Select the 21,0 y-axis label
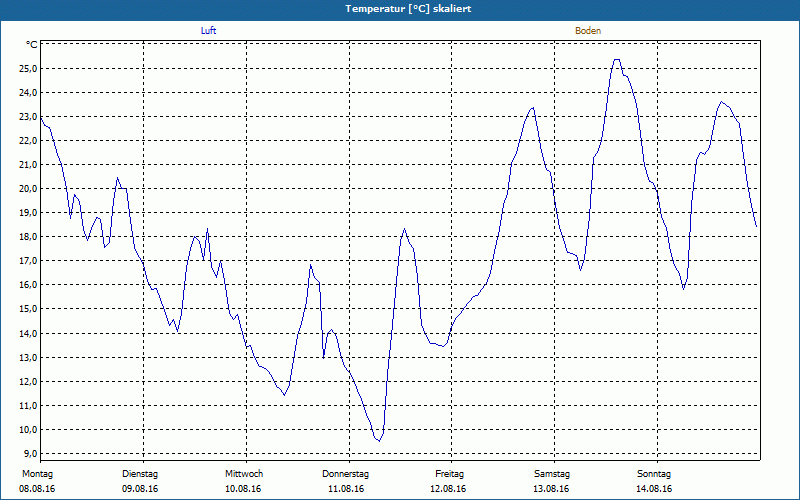 29,164
